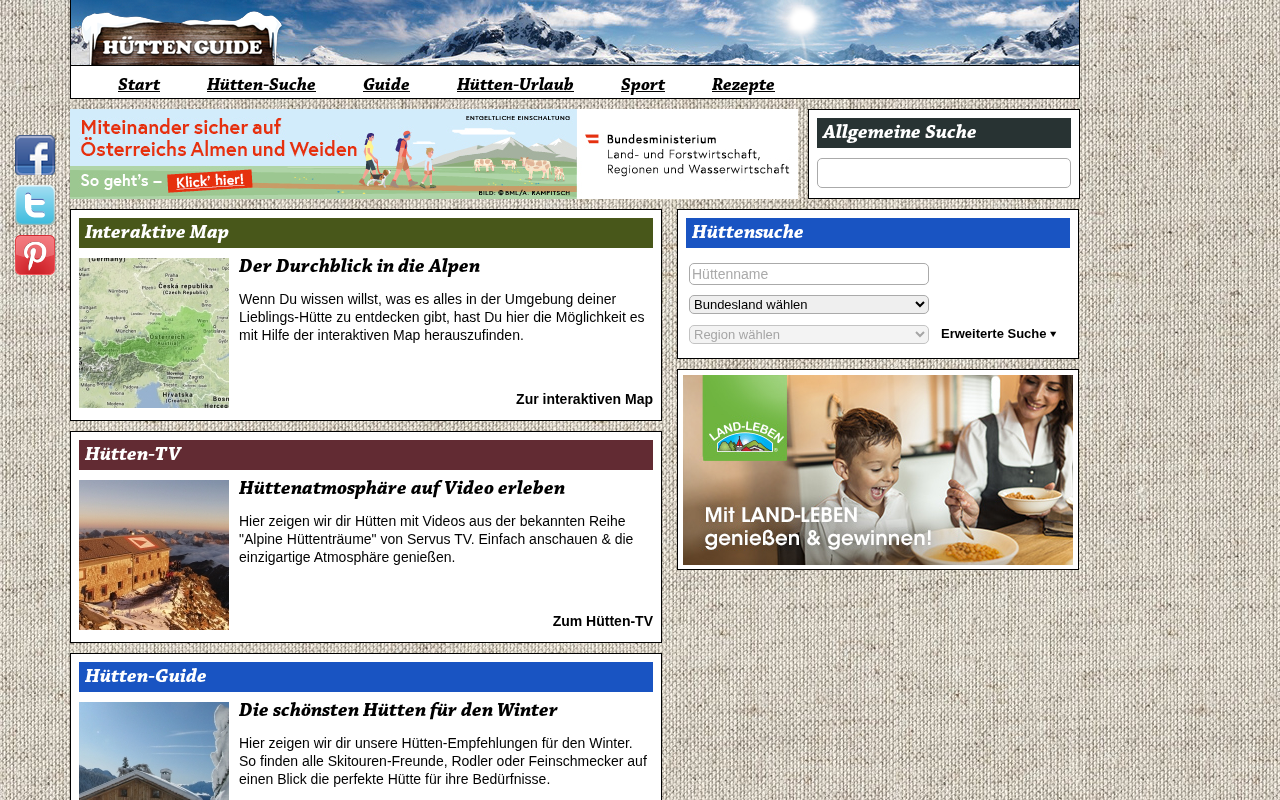Go to Rezepte in navigation

743,84
